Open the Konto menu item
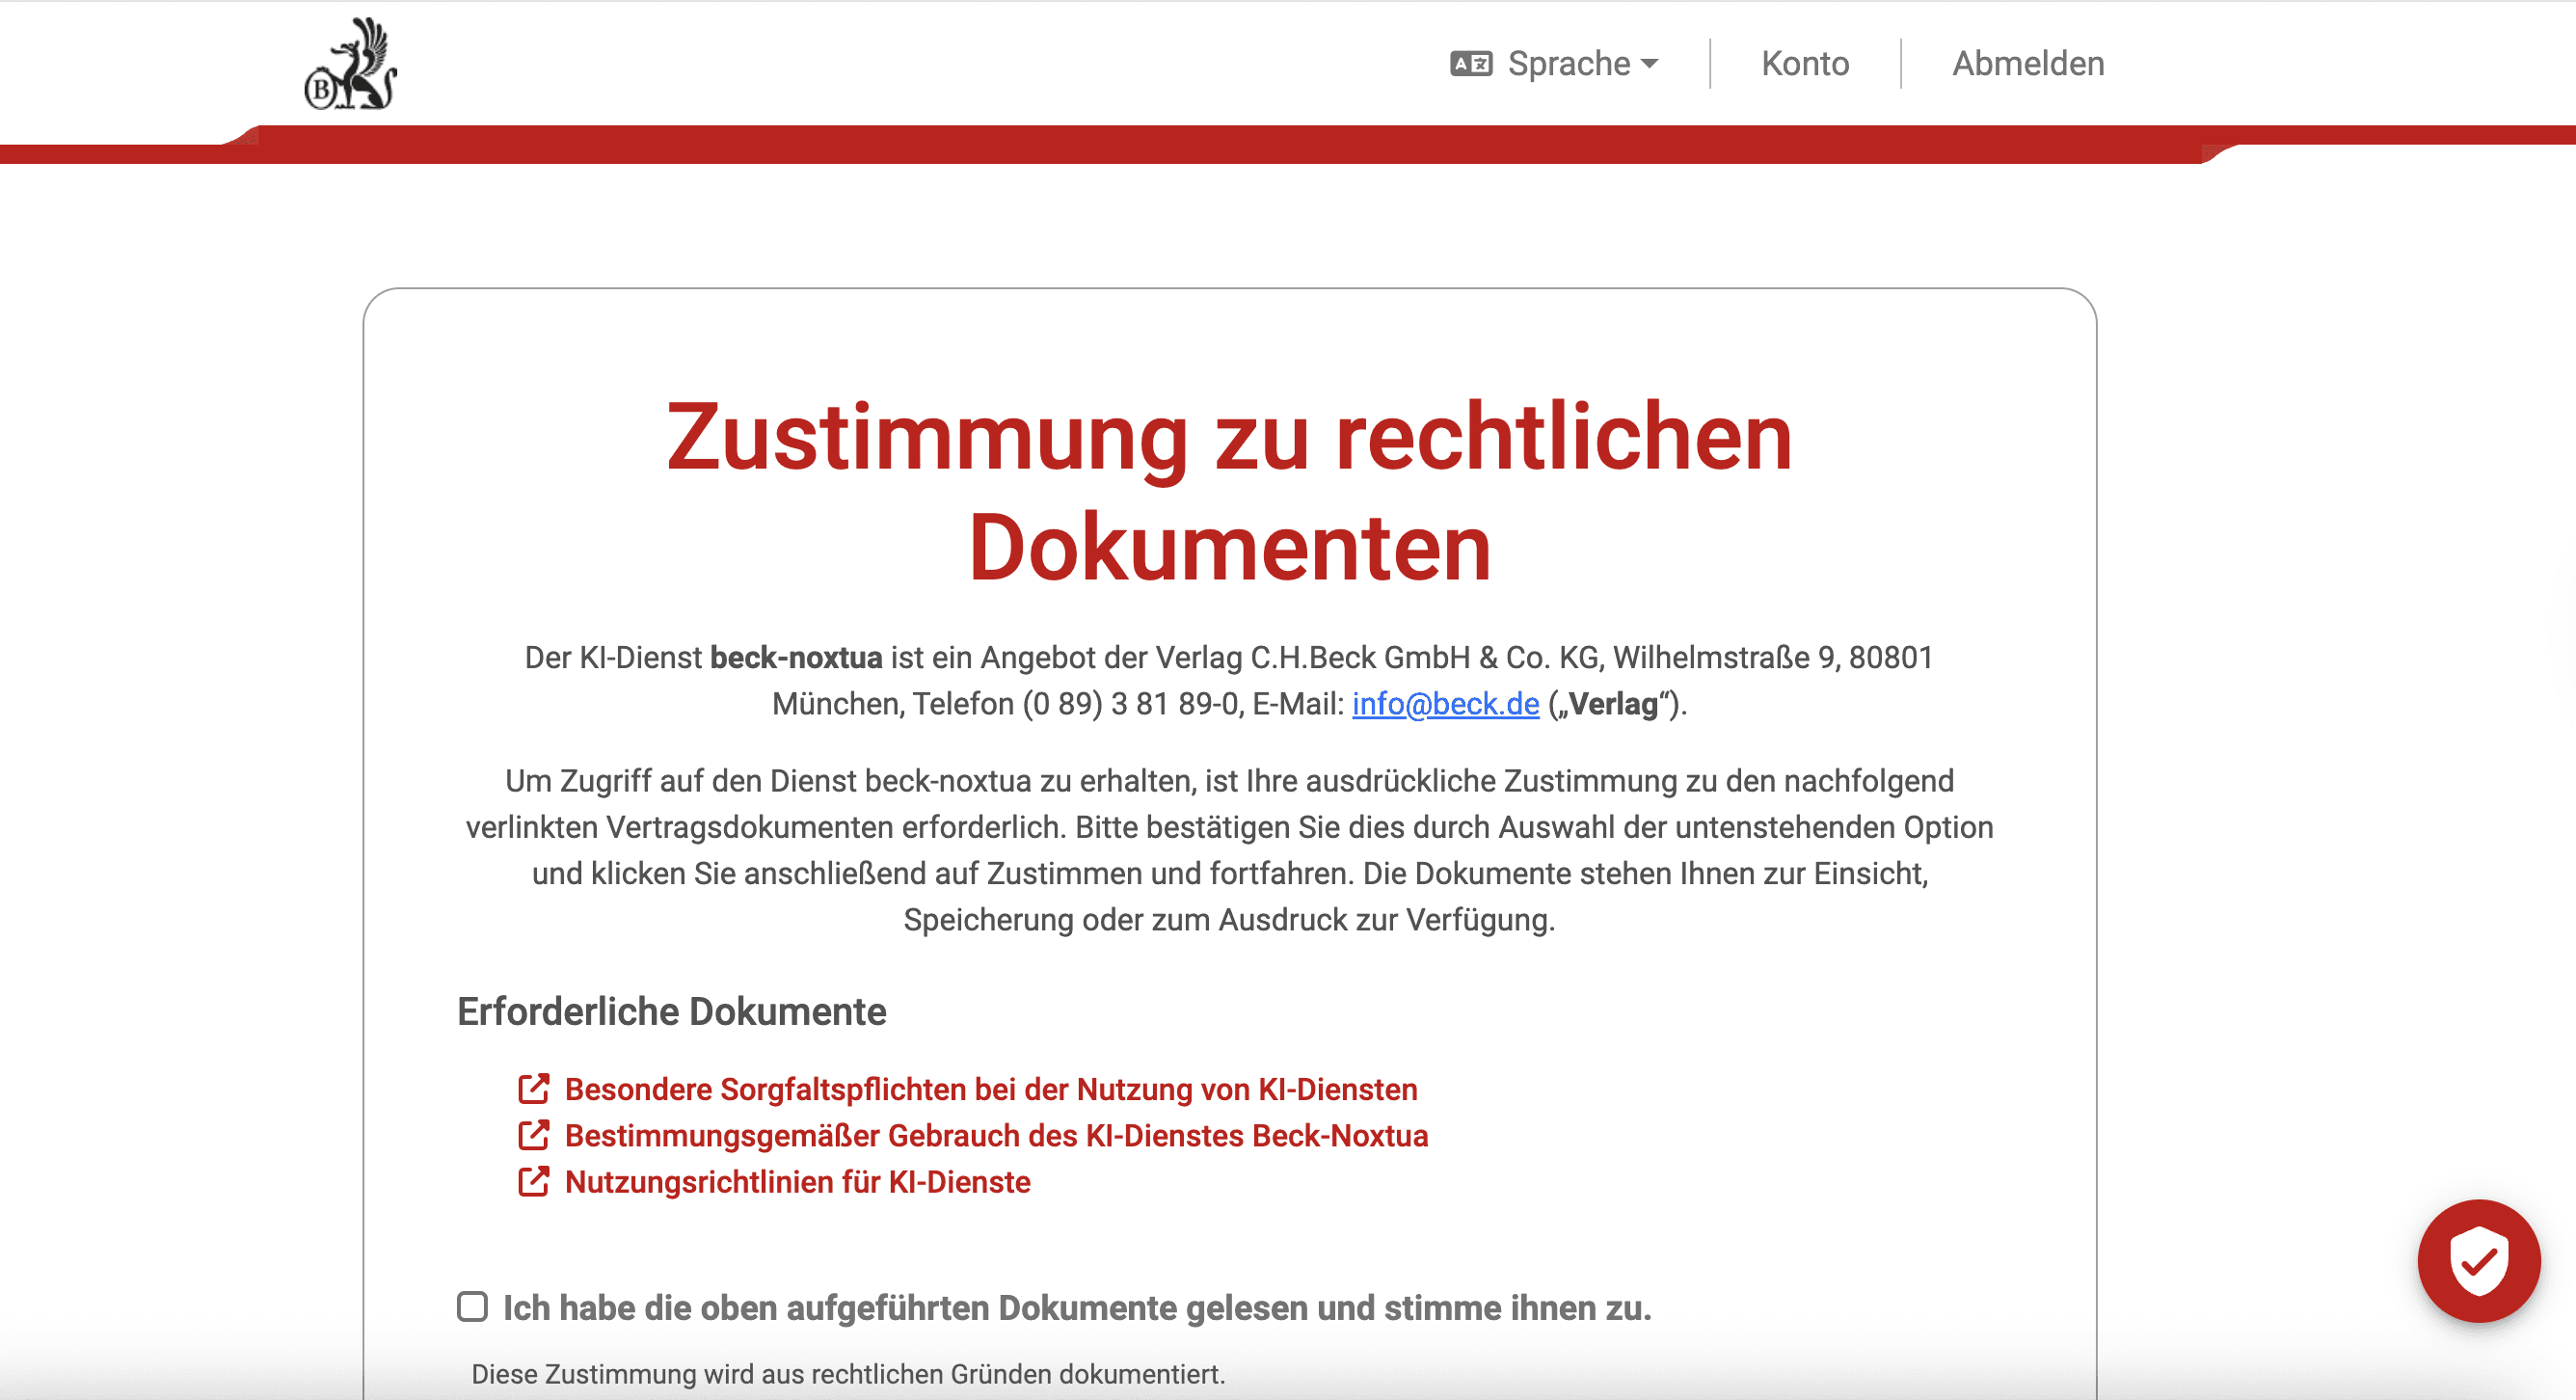This screenshot has height=1400, width=2576. pos(1805,64)
